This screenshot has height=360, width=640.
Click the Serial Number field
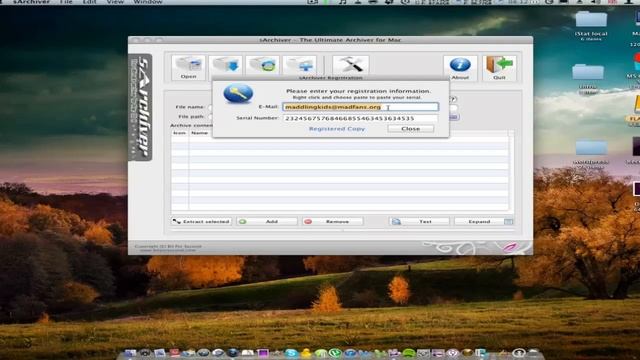(x=360, y=118)
